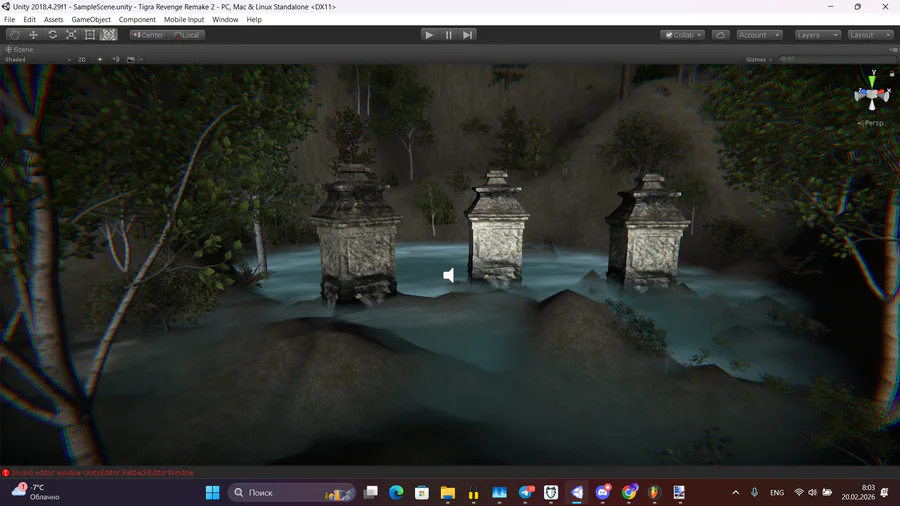
Task: Open the Account dropdown
Action: pyautogui.click(x=759, y=35)
